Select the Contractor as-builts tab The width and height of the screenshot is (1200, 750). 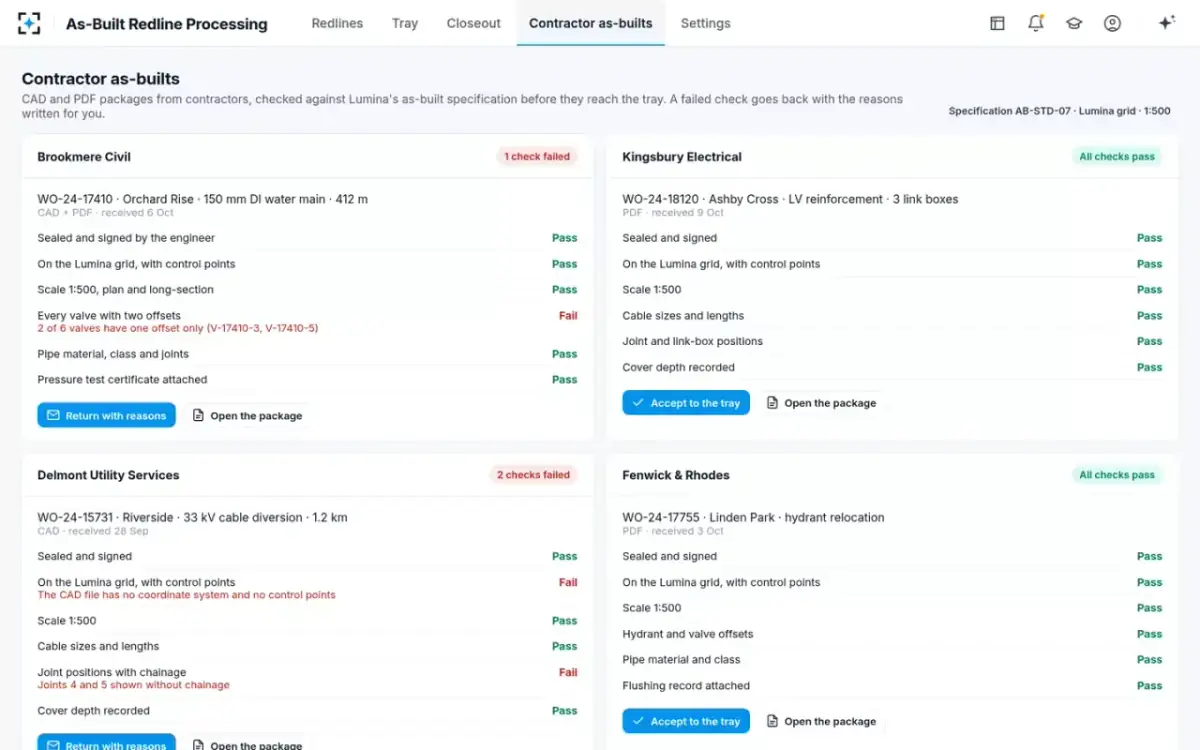(591, 23)
